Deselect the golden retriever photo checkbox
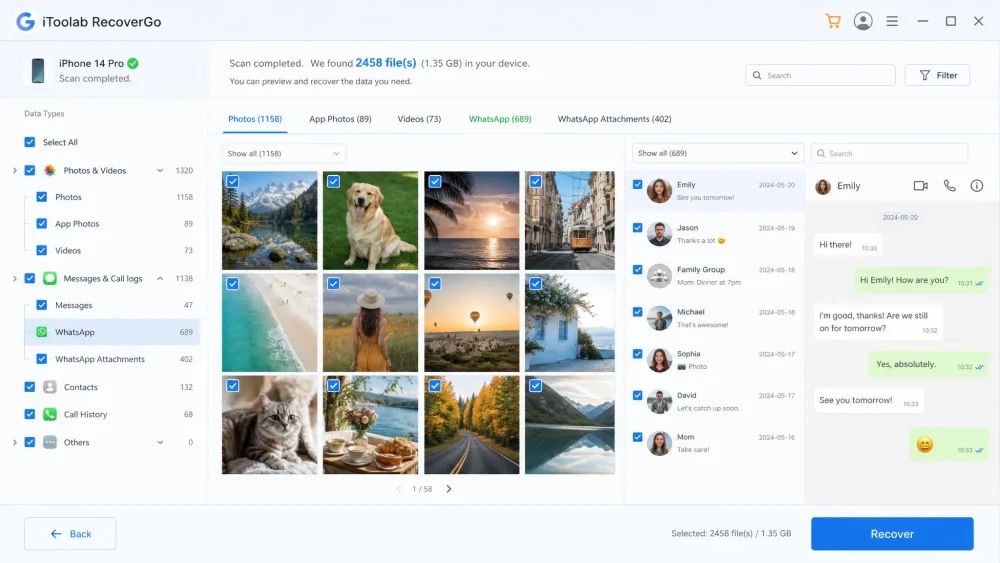1000x563 pixels. 334,182
